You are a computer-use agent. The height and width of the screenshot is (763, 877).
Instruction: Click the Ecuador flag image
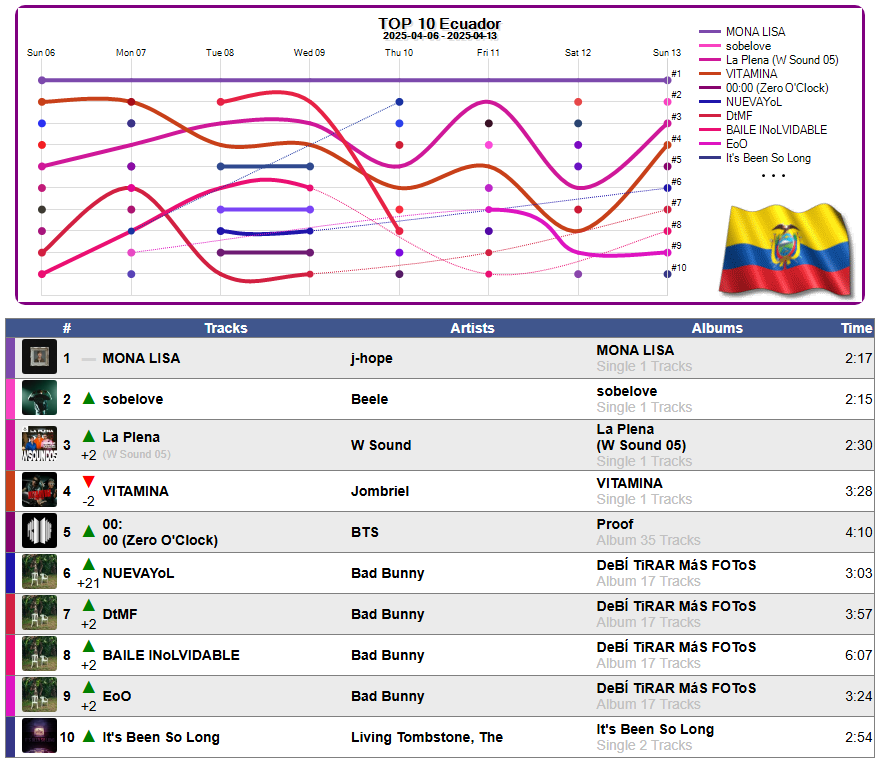point(786,249)
